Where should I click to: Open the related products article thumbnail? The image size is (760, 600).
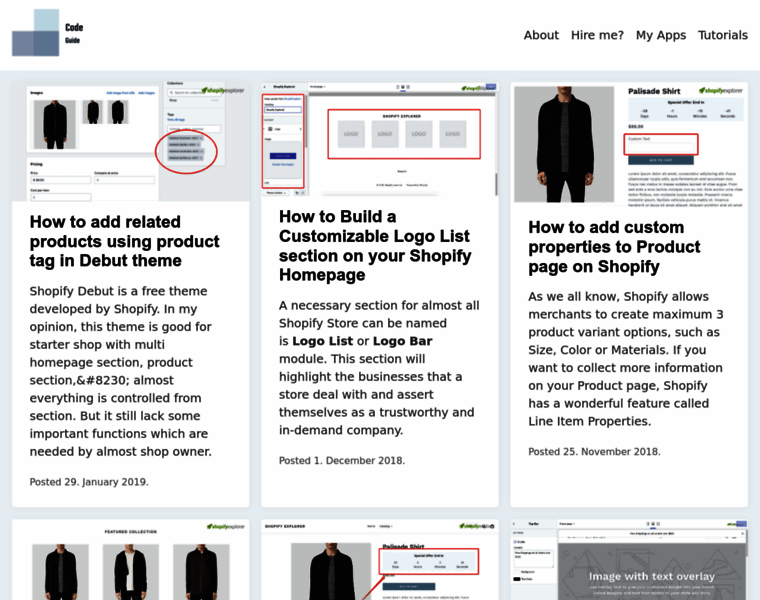click(131, 141)
